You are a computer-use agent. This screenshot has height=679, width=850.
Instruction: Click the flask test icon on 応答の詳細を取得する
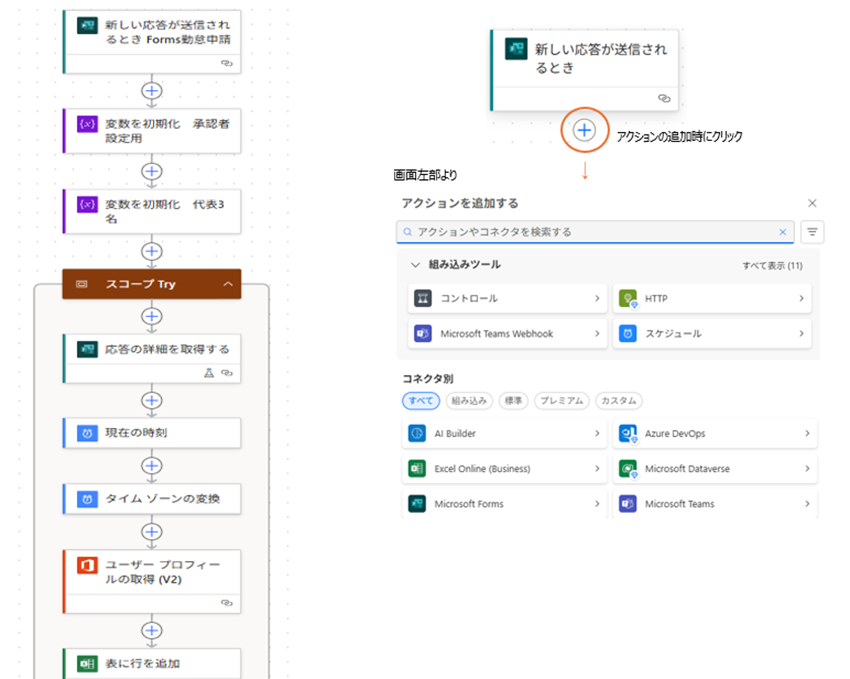point(209,373)
